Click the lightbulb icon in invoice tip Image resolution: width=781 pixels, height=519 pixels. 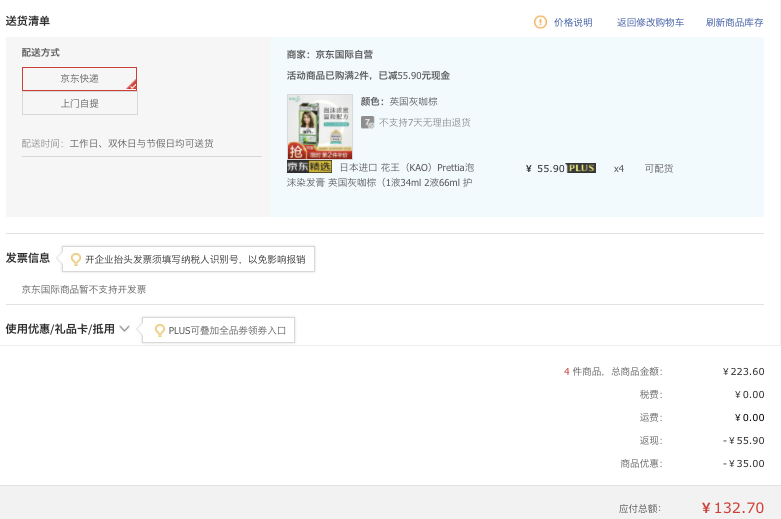tap(76, 259)
